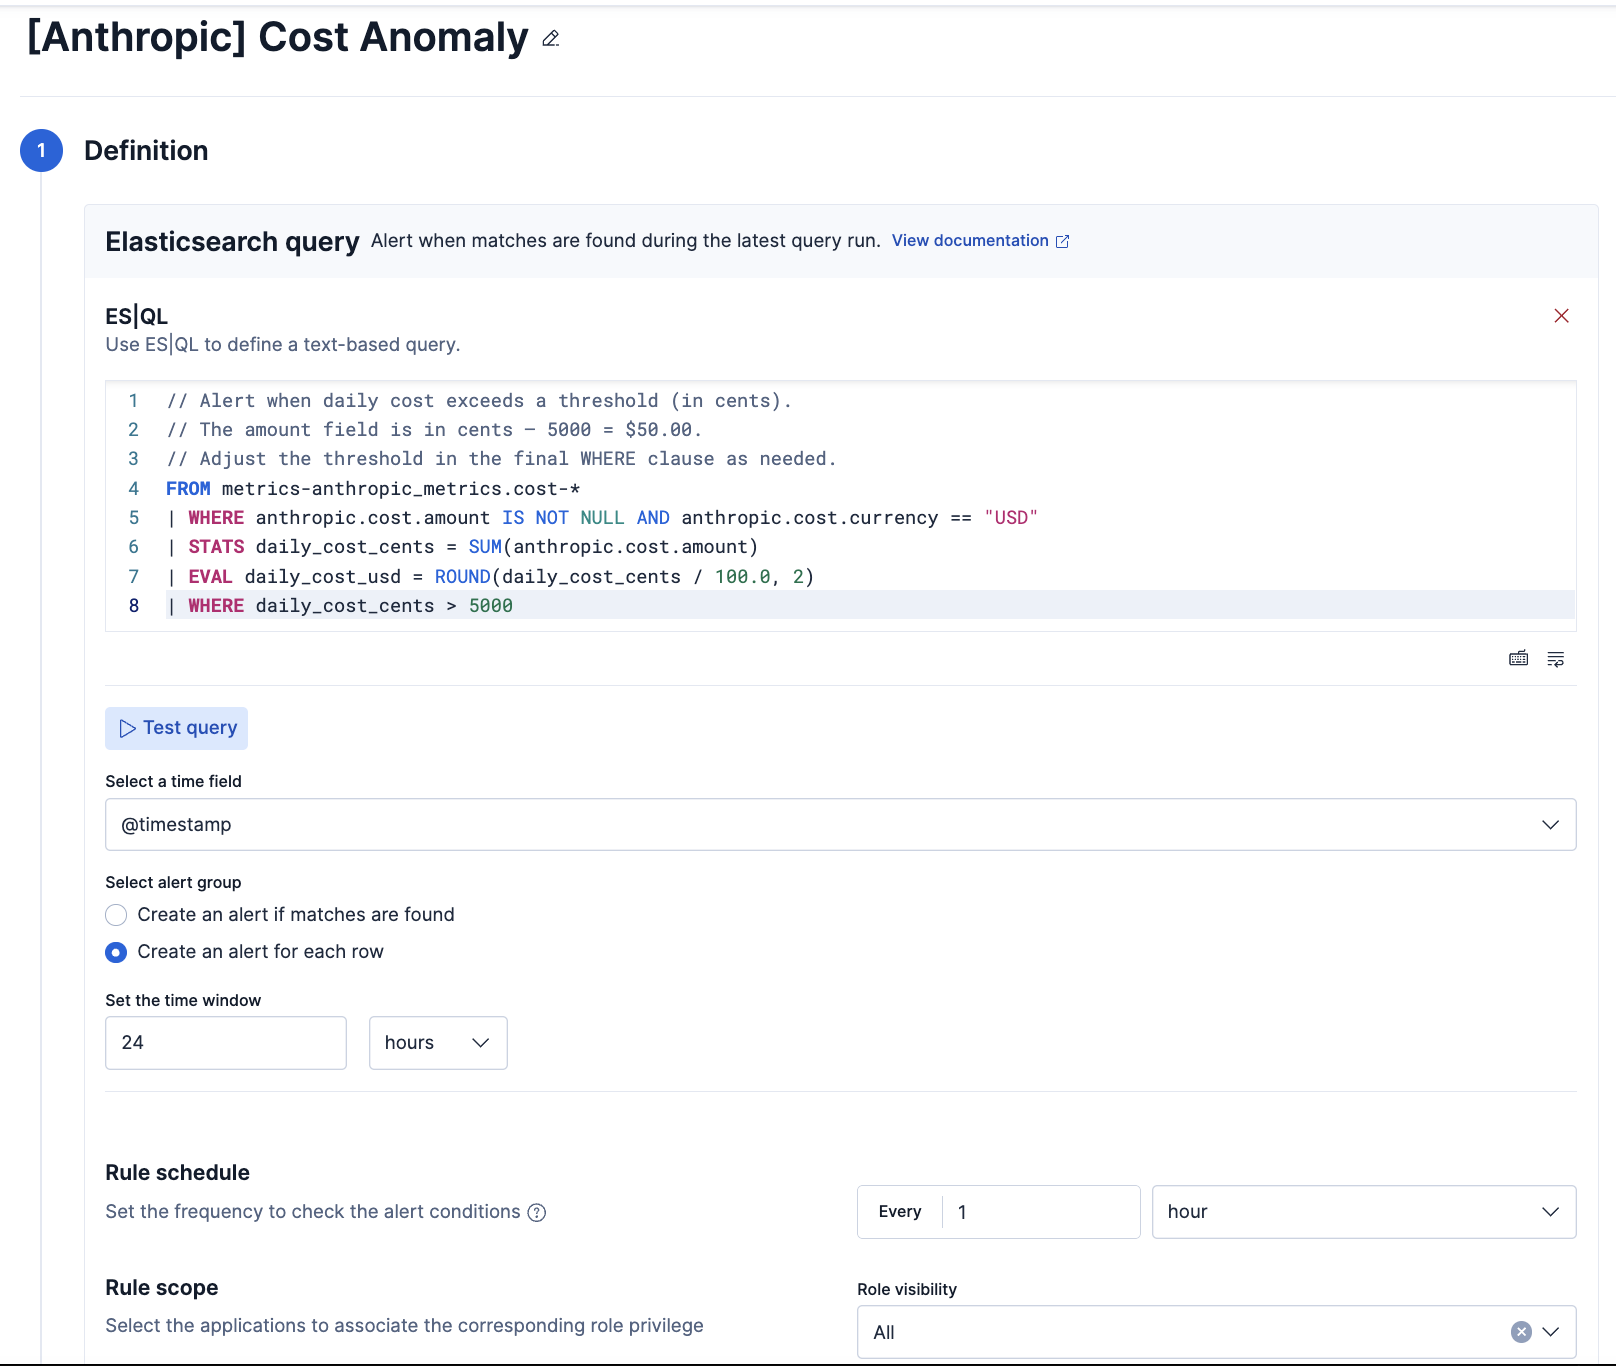Run the Test query button
Screen dimensions: 1616x1366
177,729
